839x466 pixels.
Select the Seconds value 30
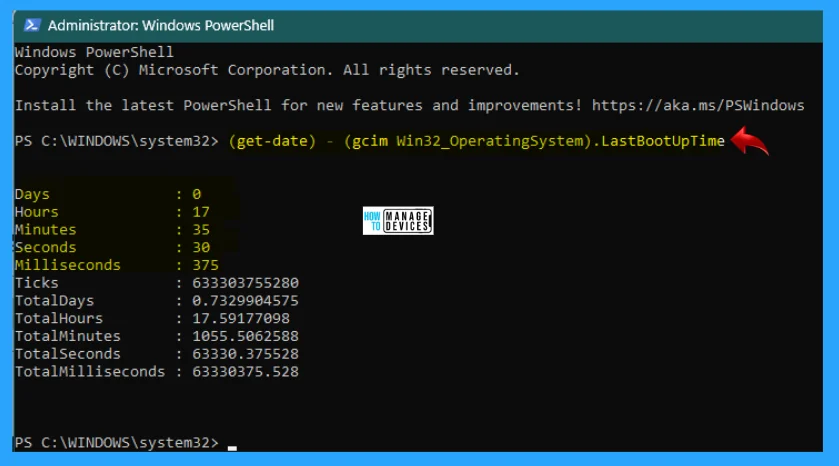click(x=201, y=247)
